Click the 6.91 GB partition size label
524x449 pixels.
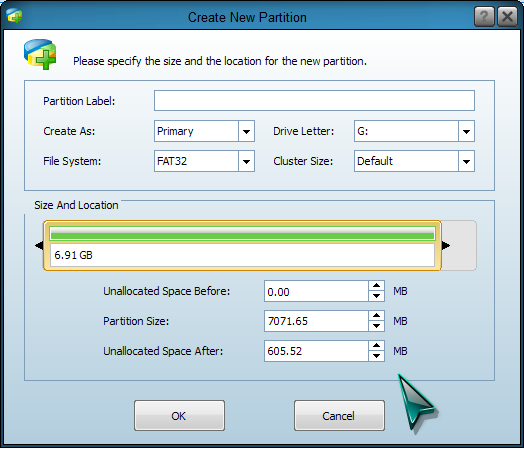tap(73, 255)
